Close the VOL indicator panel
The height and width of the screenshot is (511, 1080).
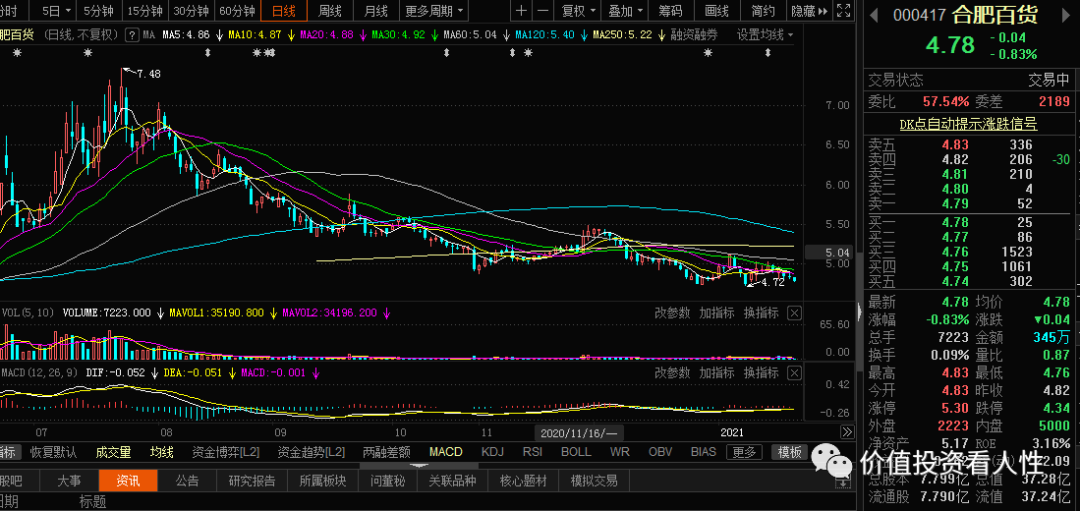[x=794, y=313]
